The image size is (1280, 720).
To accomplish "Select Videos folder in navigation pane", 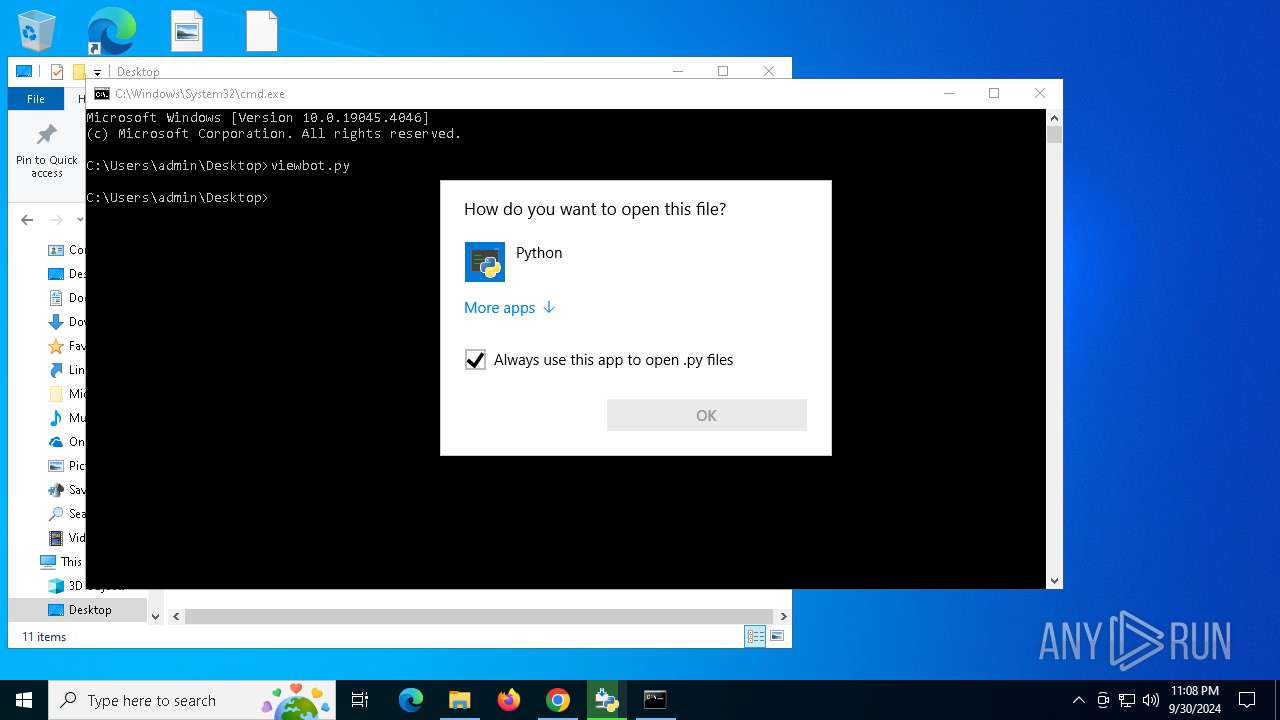I will point(66,538).
